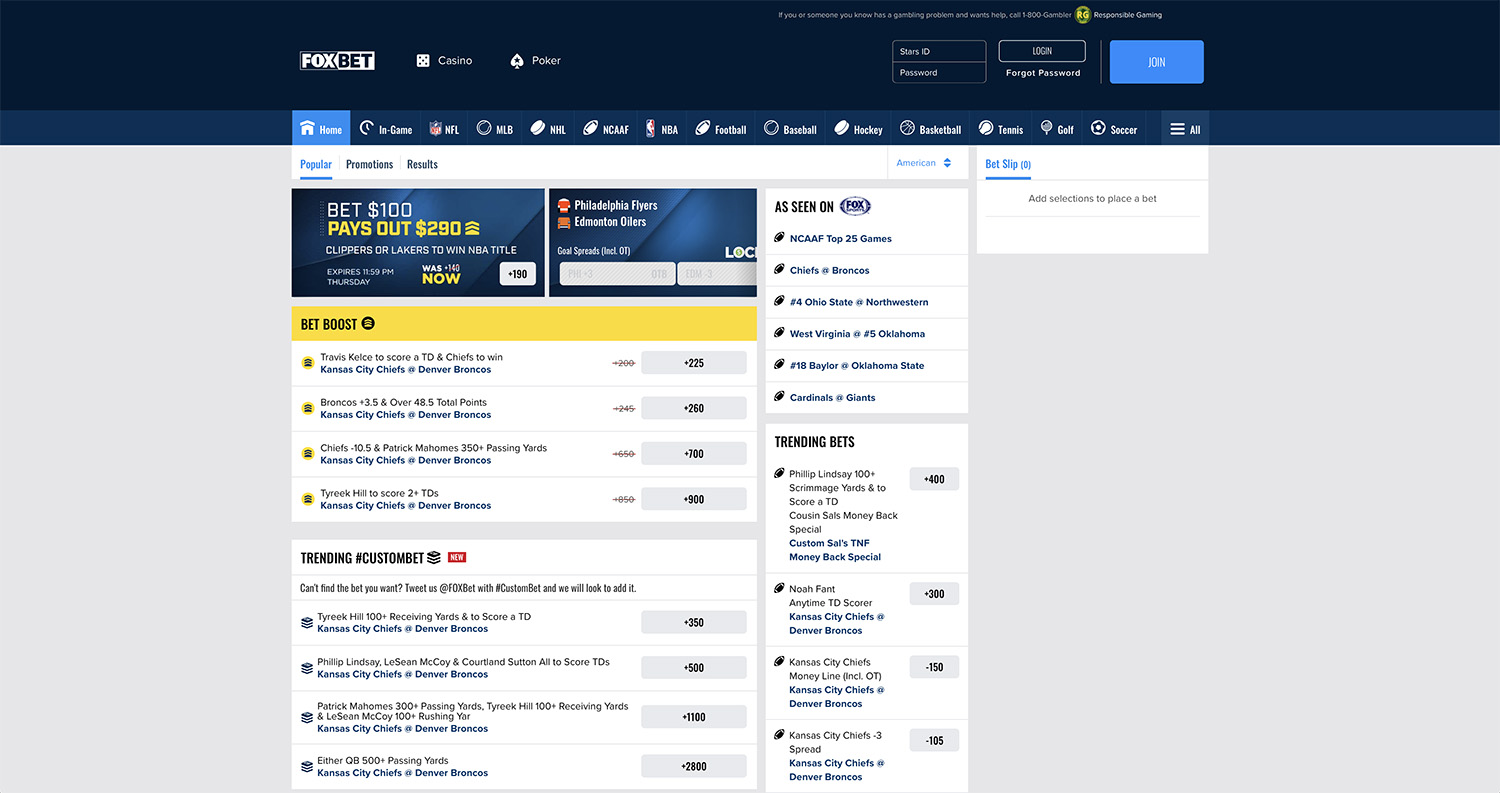This screenshot has height=793, width=1500.
Task: Open West Virginia @ #5 Oklahoma game
Action: [x=857, y=334]
